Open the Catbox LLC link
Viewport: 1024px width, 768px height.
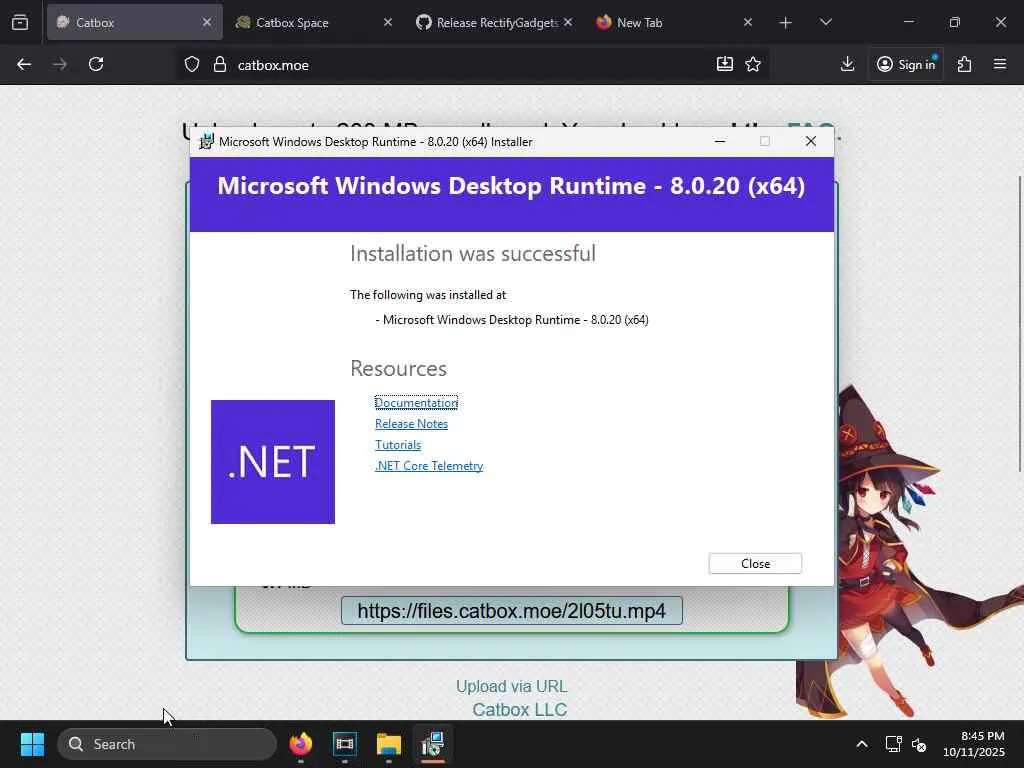[519, 710]
